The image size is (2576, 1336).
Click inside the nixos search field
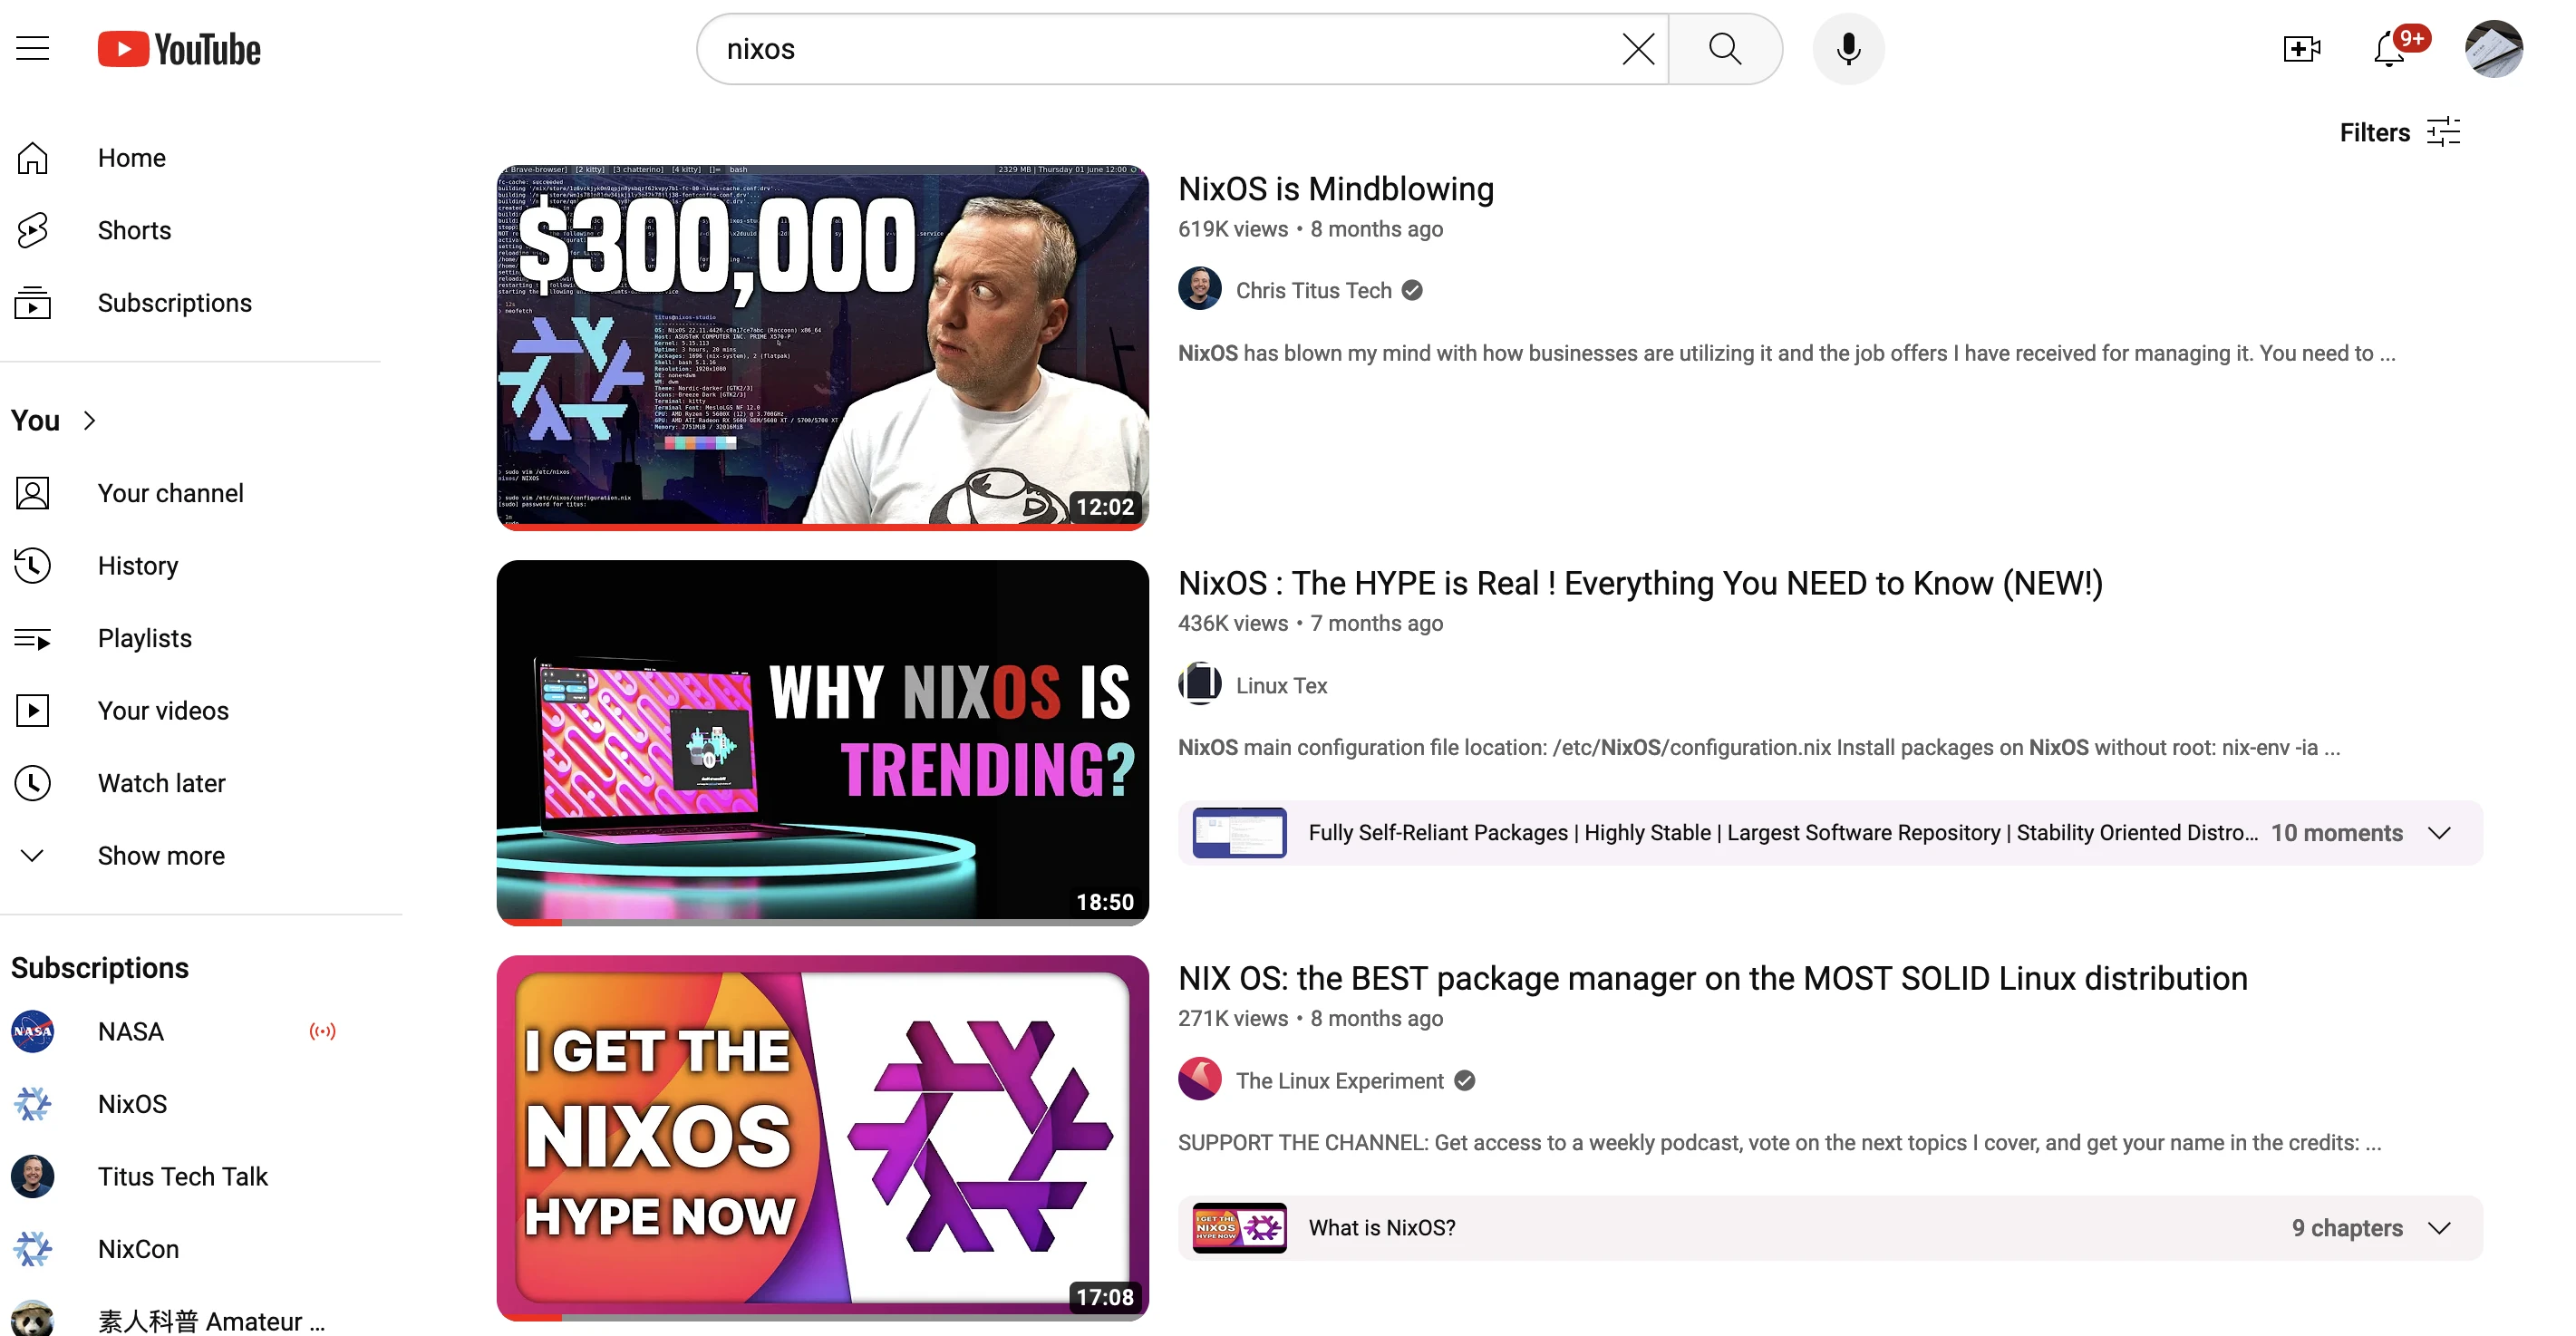1150,49
